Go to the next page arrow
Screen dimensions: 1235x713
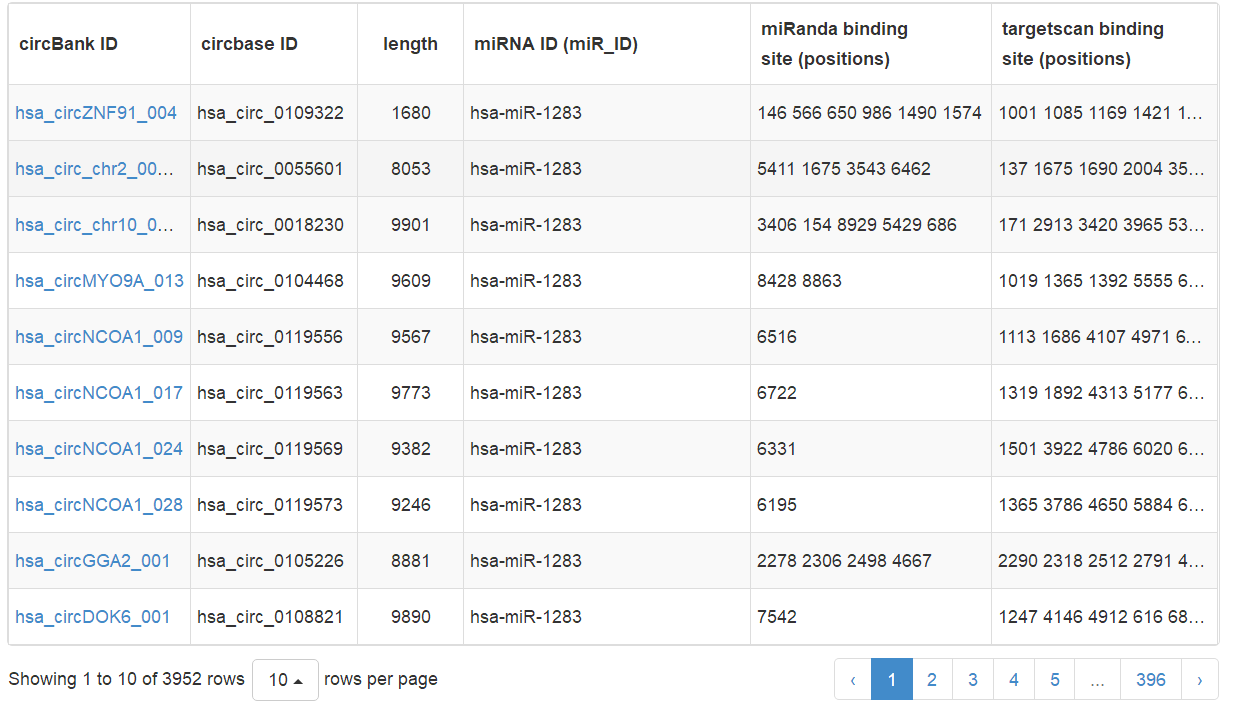click(x=1199, y=680)
